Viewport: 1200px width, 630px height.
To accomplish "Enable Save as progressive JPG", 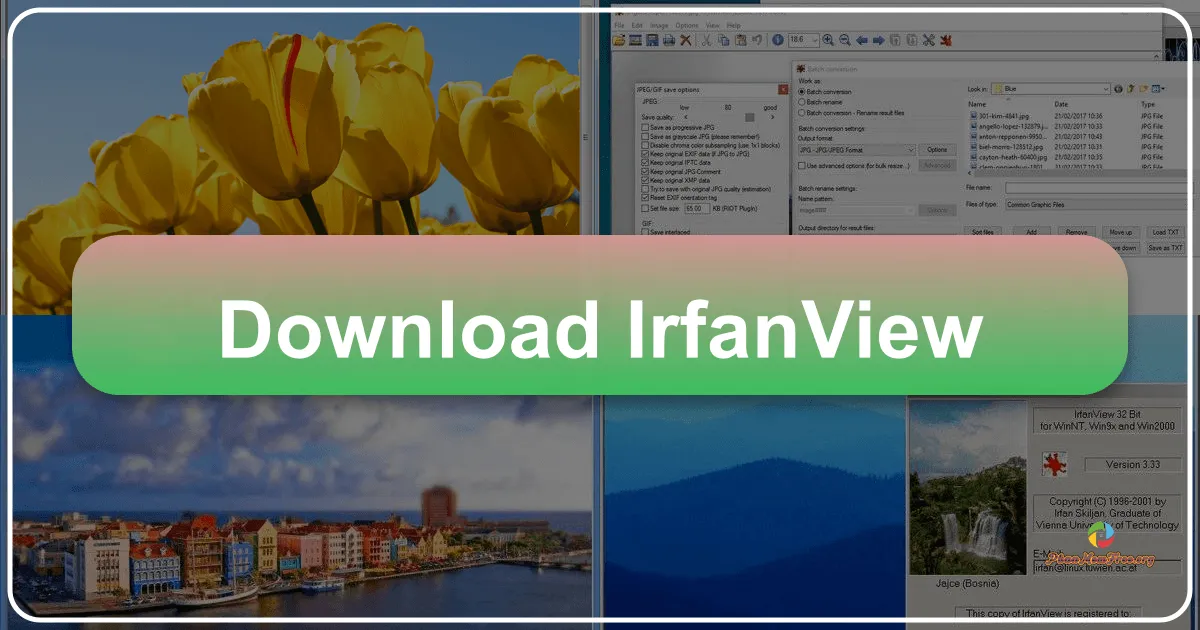I will [x=645, y=127].
